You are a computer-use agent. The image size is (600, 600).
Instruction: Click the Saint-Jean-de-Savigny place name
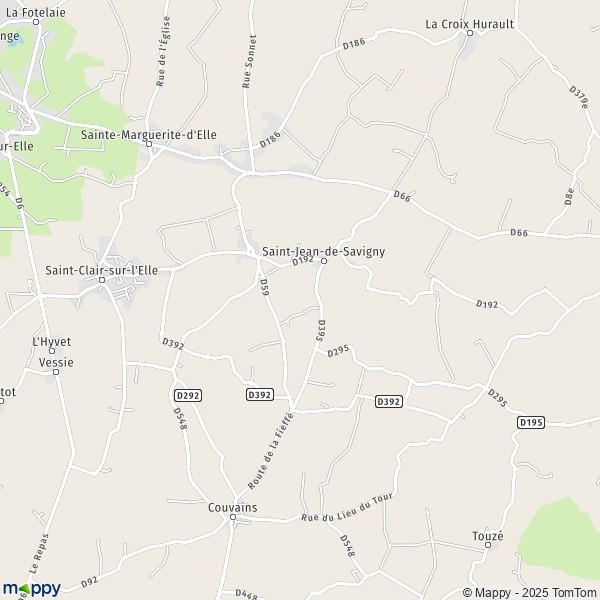323,251
